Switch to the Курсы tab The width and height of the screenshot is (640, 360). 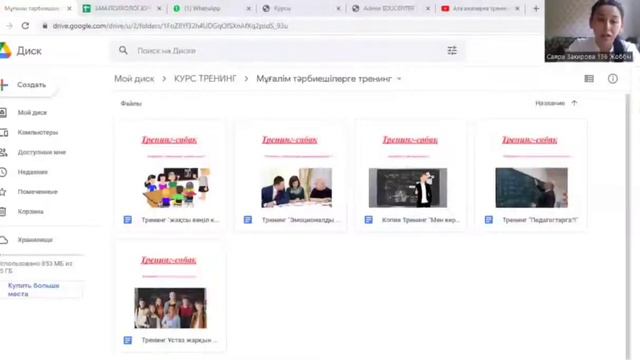[300, 9]
